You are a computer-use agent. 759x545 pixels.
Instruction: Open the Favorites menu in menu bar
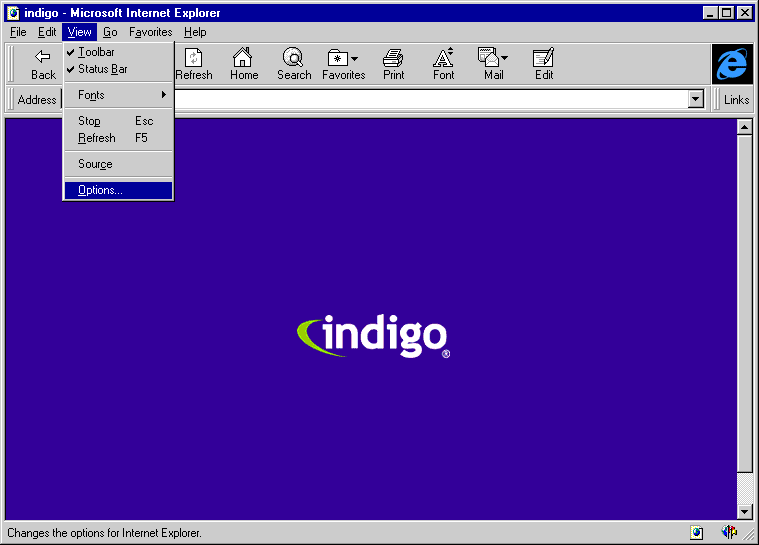[151, 32]
